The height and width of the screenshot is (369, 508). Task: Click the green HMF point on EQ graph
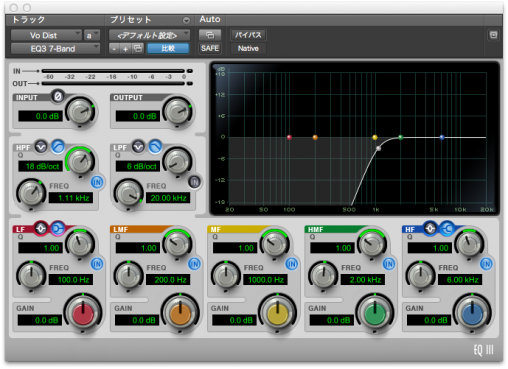click(x=401, y=137)
